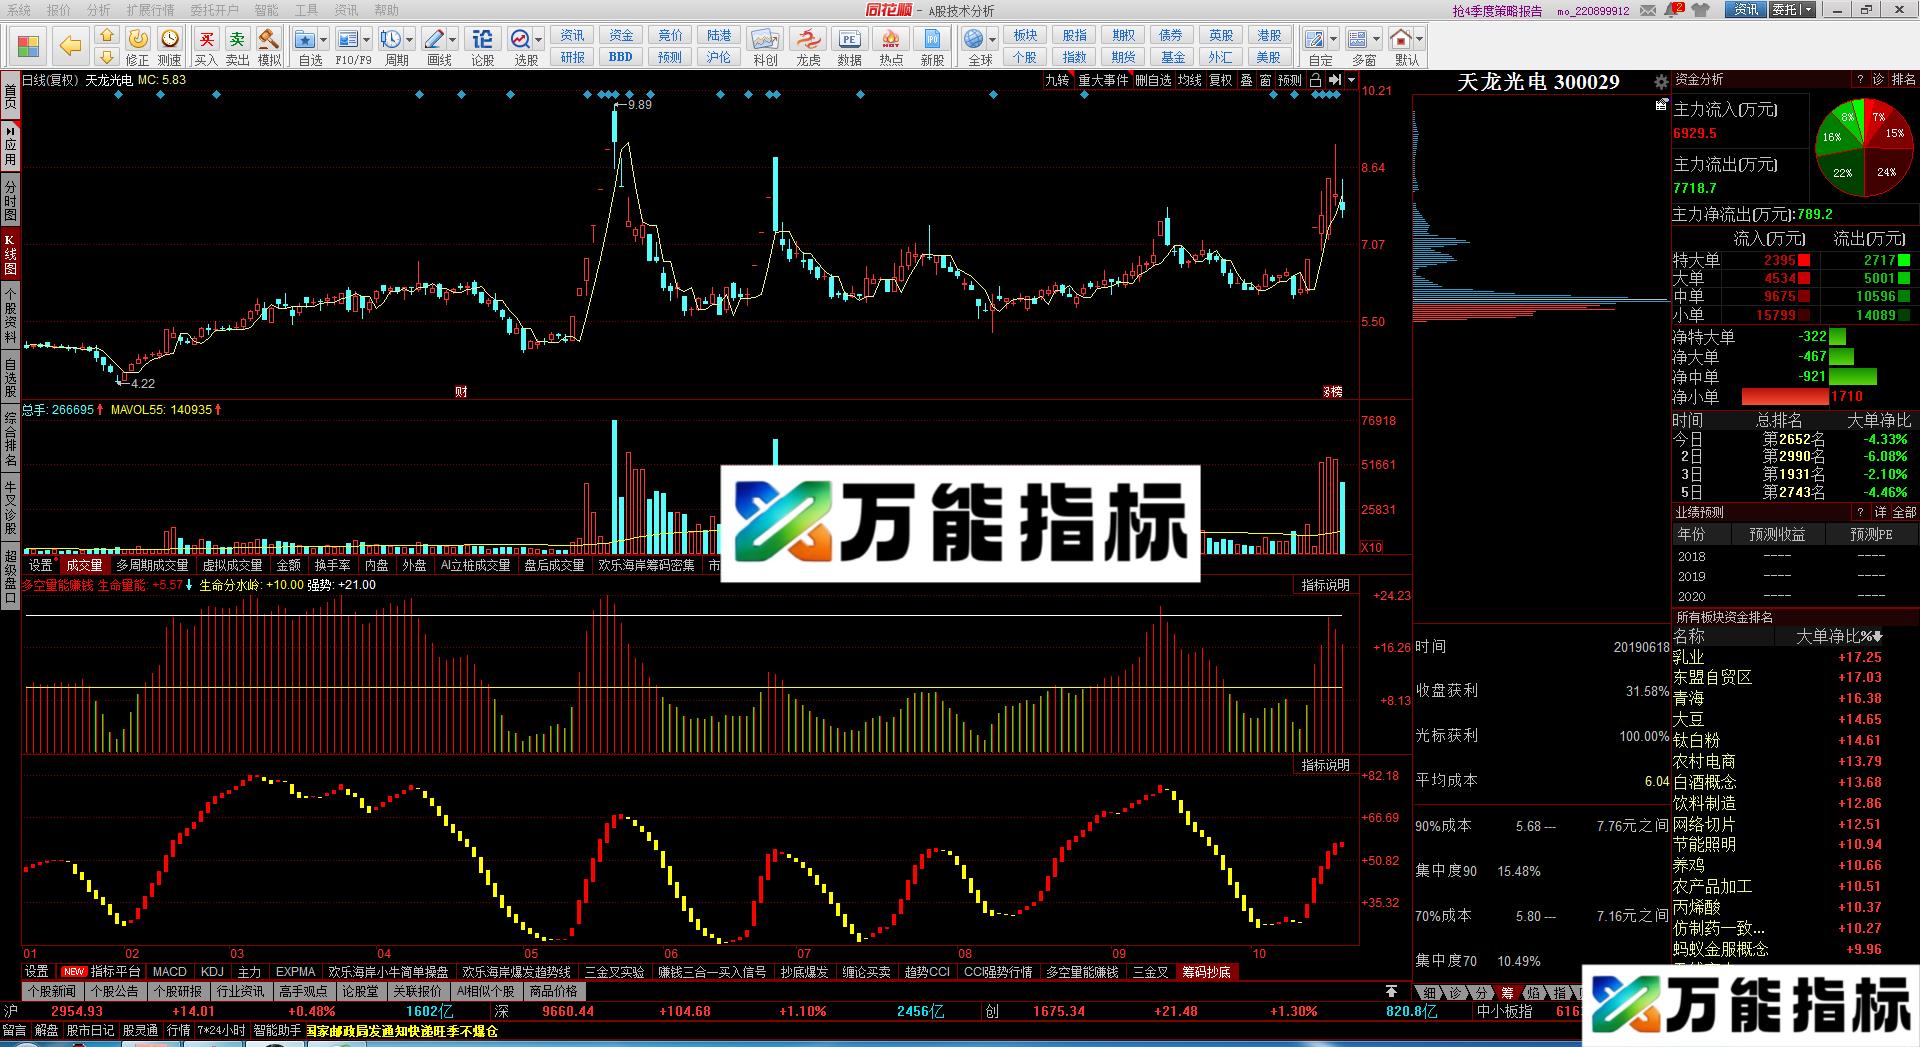The width and height of the screenshot is (1920, 1047).
Task: Expand the 周期 period dropdown arrow
Action: point(410,38)
